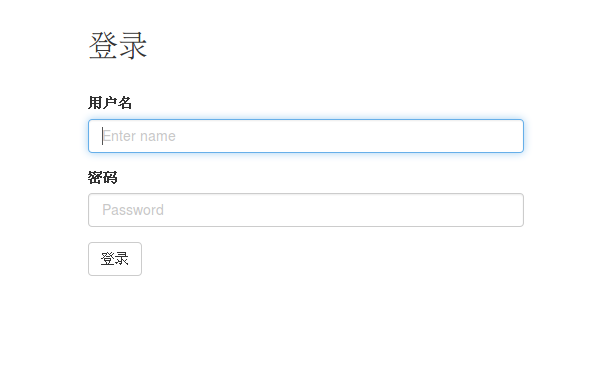Screen dimensions: 604x384
Task: Place cursor in the field under 密码
Action: pyautogui.click(x=306, y=210)
